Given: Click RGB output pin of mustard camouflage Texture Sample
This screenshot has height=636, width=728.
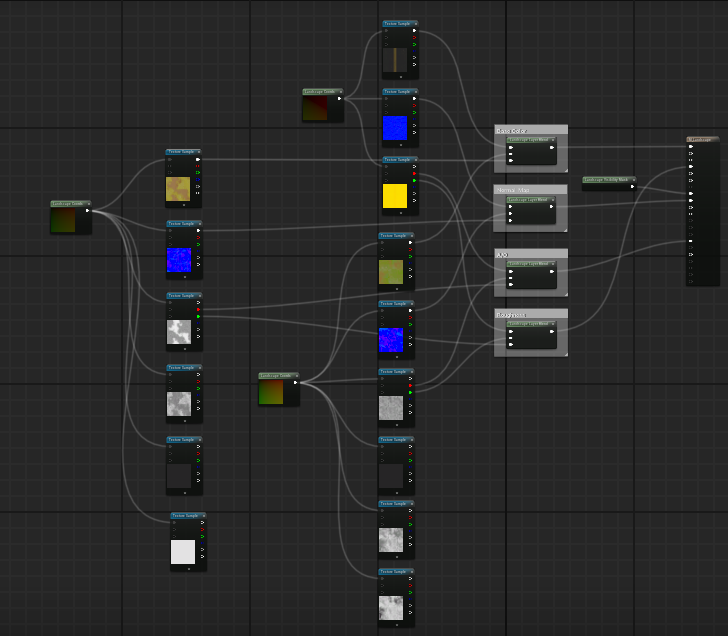Looking at the screenshot, I should coord(198,159).
